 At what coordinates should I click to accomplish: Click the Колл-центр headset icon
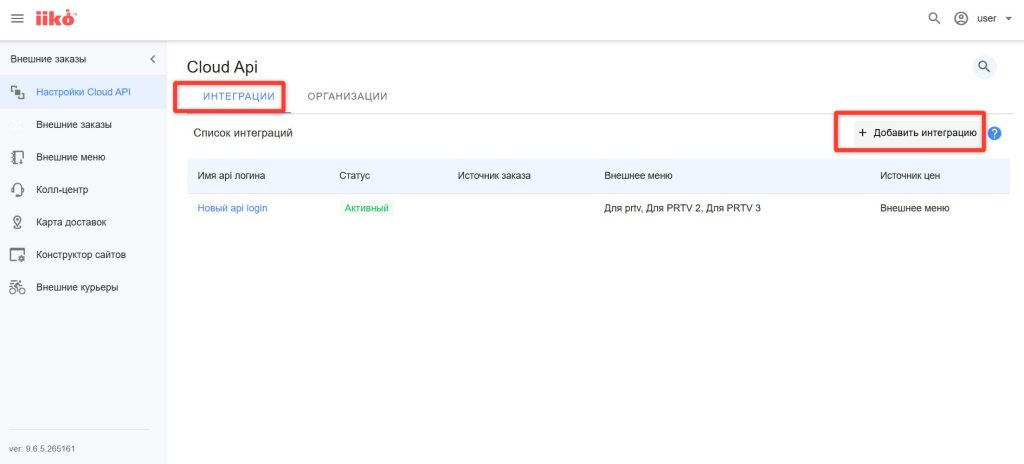(x=17, y=189)
